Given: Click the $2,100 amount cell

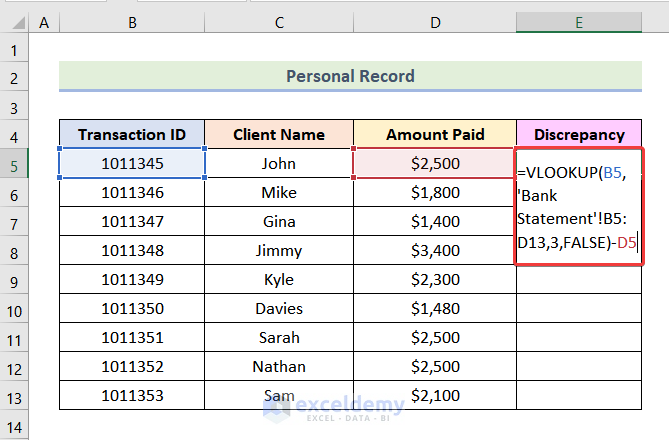Looking at the screenshot, I should tap(435, 396).
